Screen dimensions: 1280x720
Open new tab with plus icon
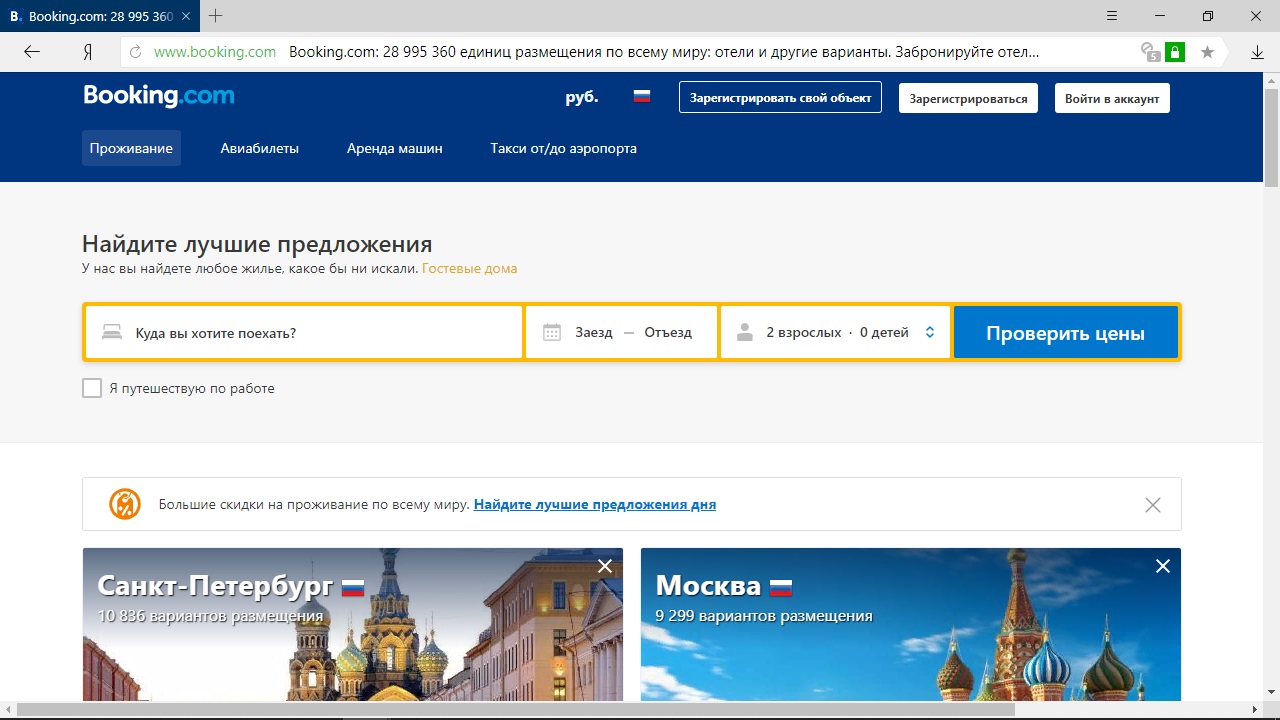(x=215, y=16)
